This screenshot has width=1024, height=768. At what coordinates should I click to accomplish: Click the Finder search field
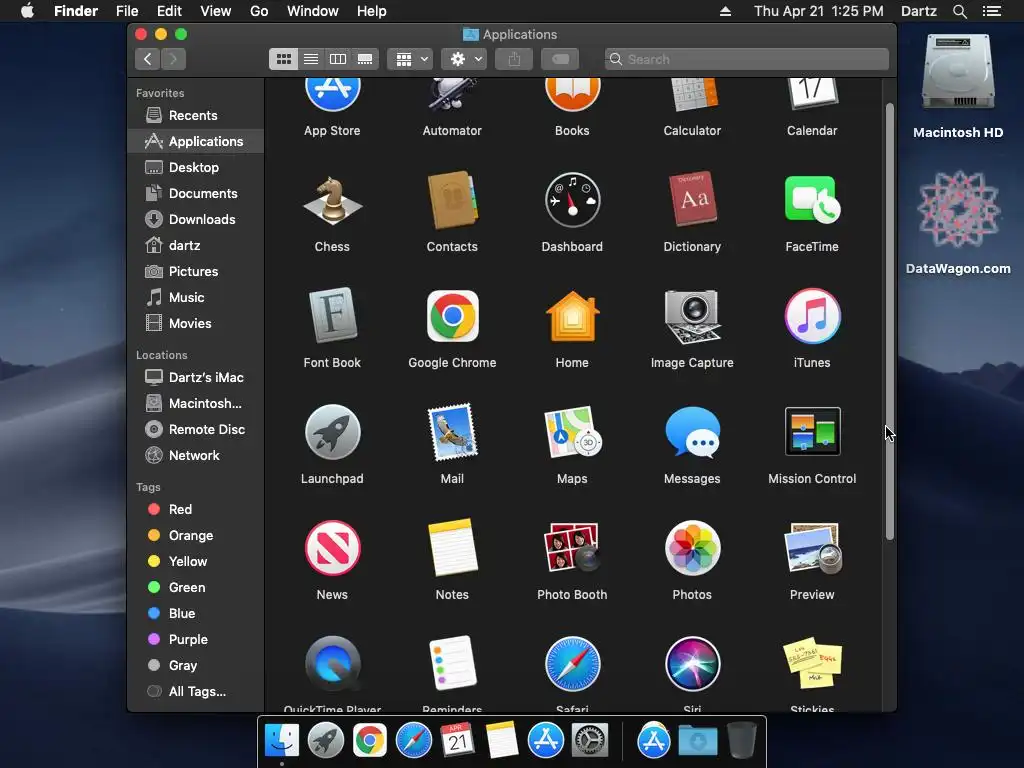click(x=746, y=59)
